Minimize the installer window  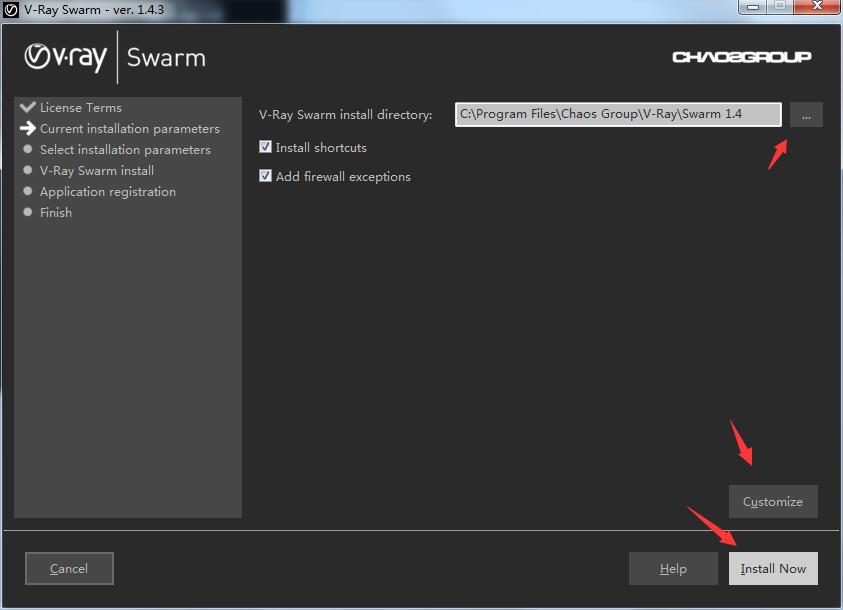752,6
